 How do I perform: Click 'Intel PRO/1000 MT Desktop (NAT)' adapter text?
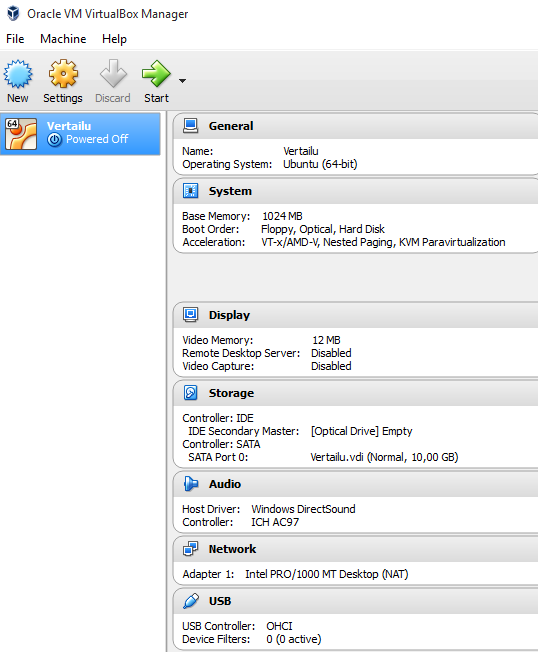coord(327,574)
